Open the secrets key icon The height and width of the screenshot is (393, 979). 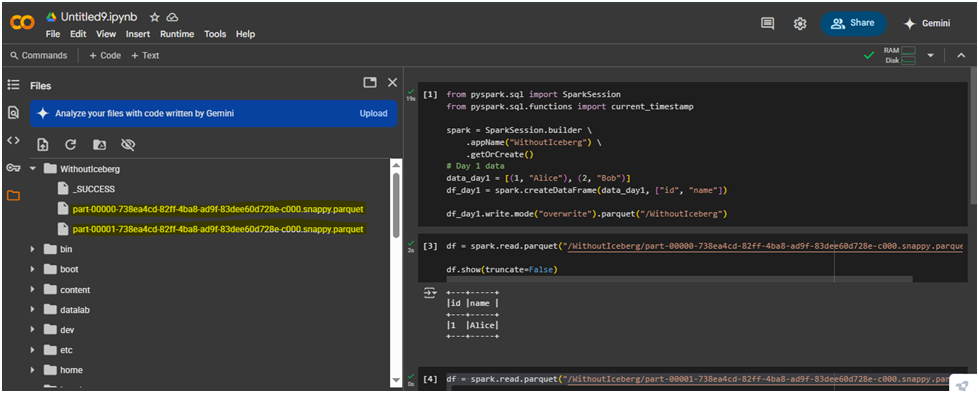(x=13, y=167)
